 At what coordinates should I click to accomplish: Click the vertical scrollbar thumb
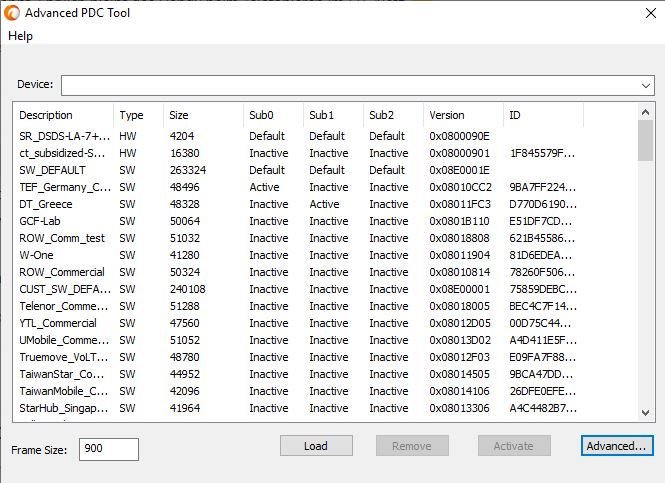[x=645, y=141]
